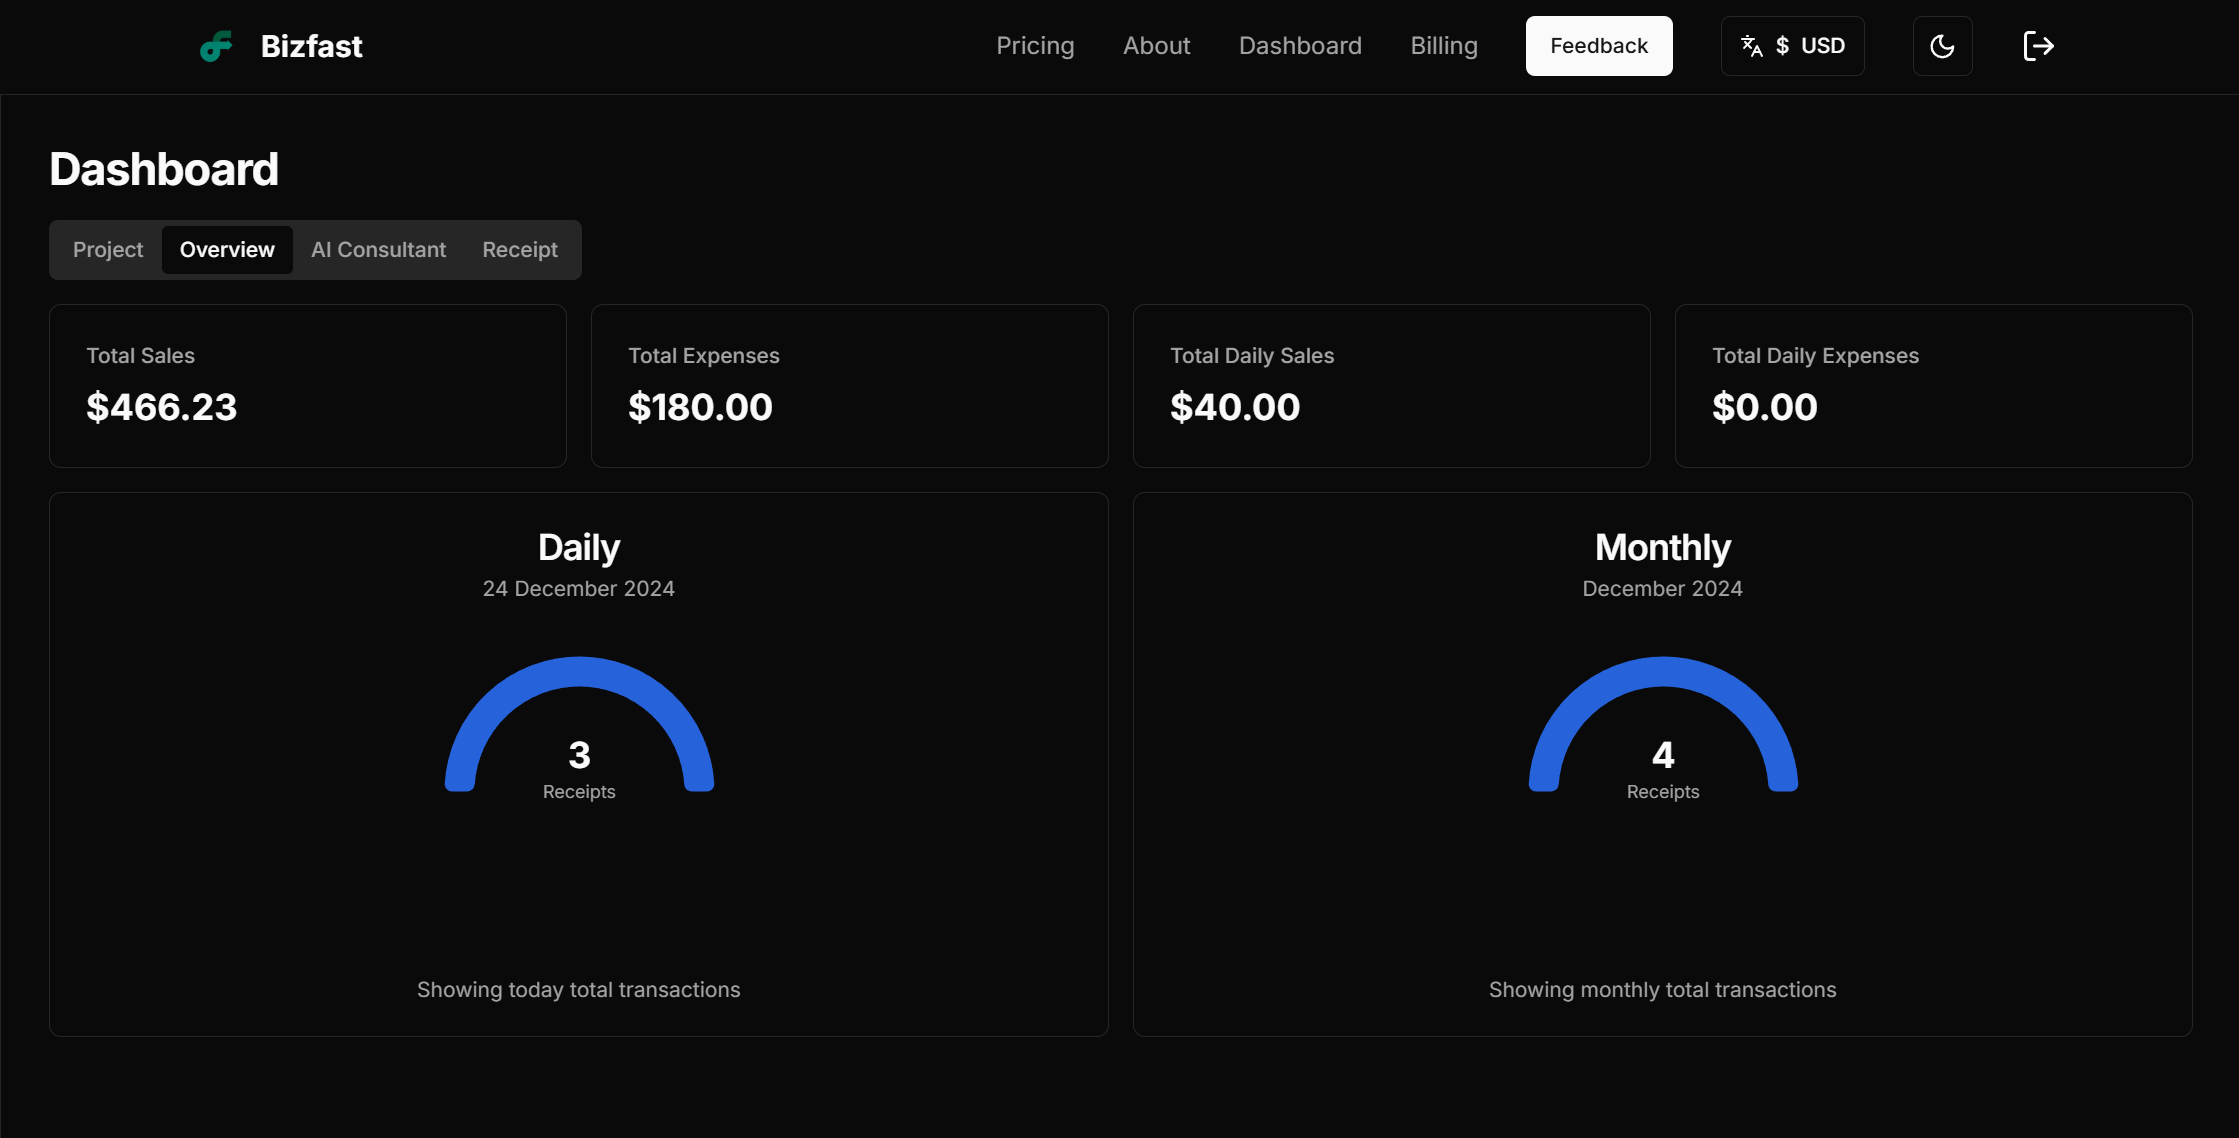
Task: Go to Pricing page
Action: coord(1035,46)
